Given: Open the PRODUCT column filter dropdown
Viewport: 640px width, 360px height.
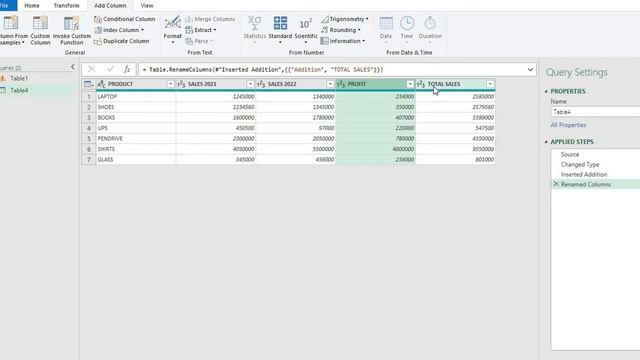Looking at the screenshot, I should coord(170,84).
